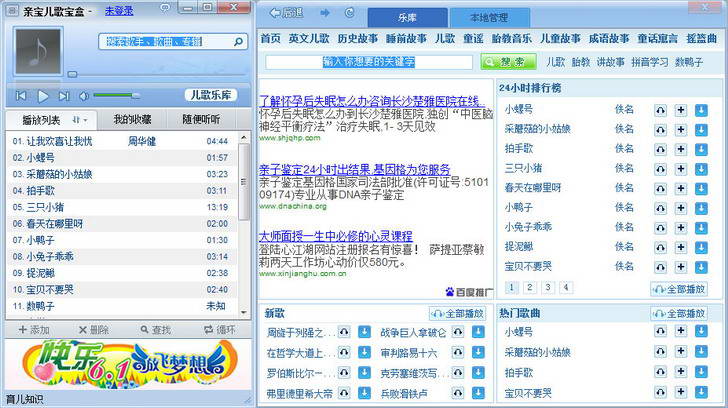
Task: Open 胎教音乐 category
Action: (511, 39)
